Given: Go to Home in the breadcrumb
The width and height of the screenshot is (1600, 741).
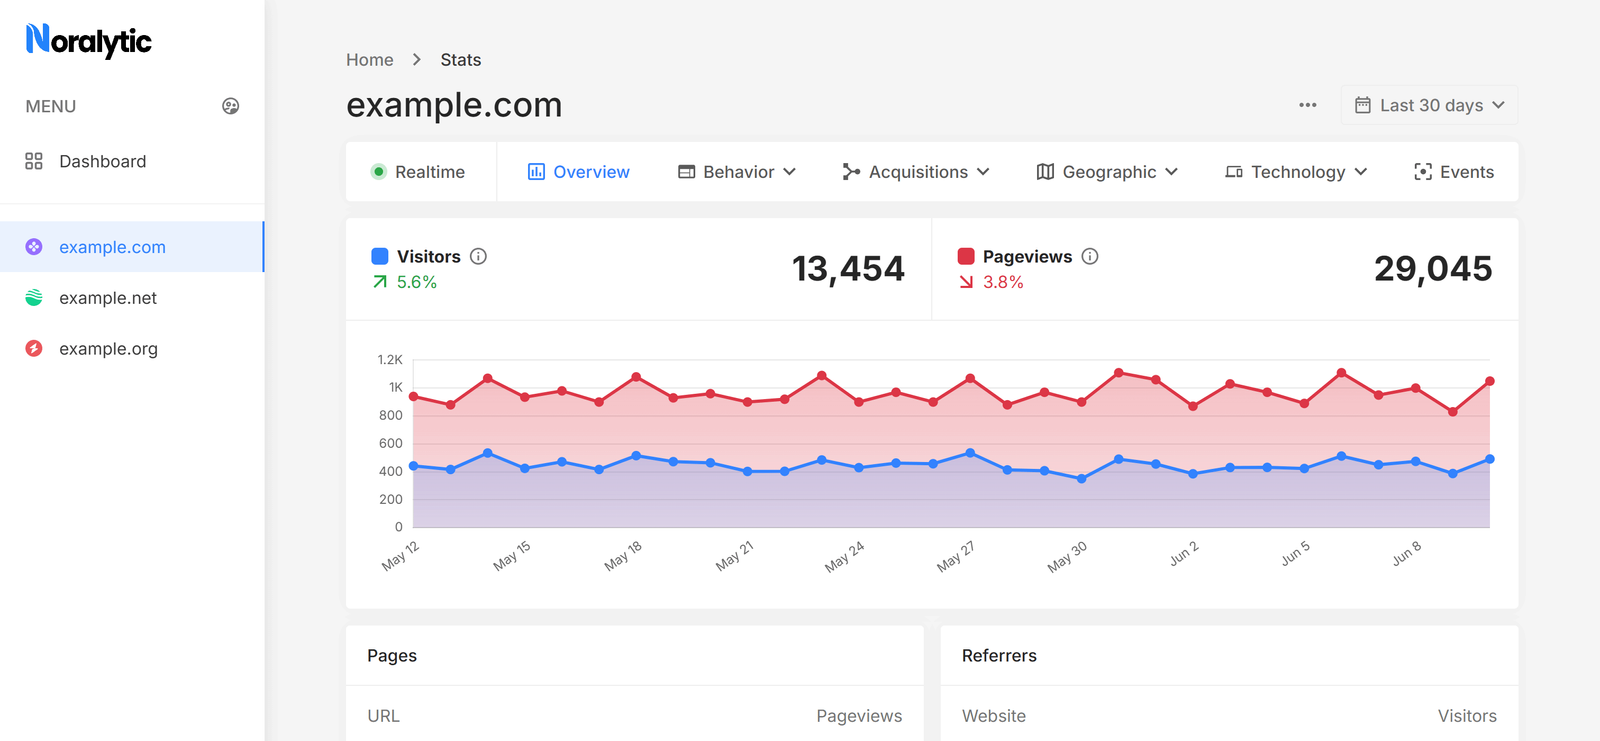Looking at the screenshot, I should tap(369, 60).
